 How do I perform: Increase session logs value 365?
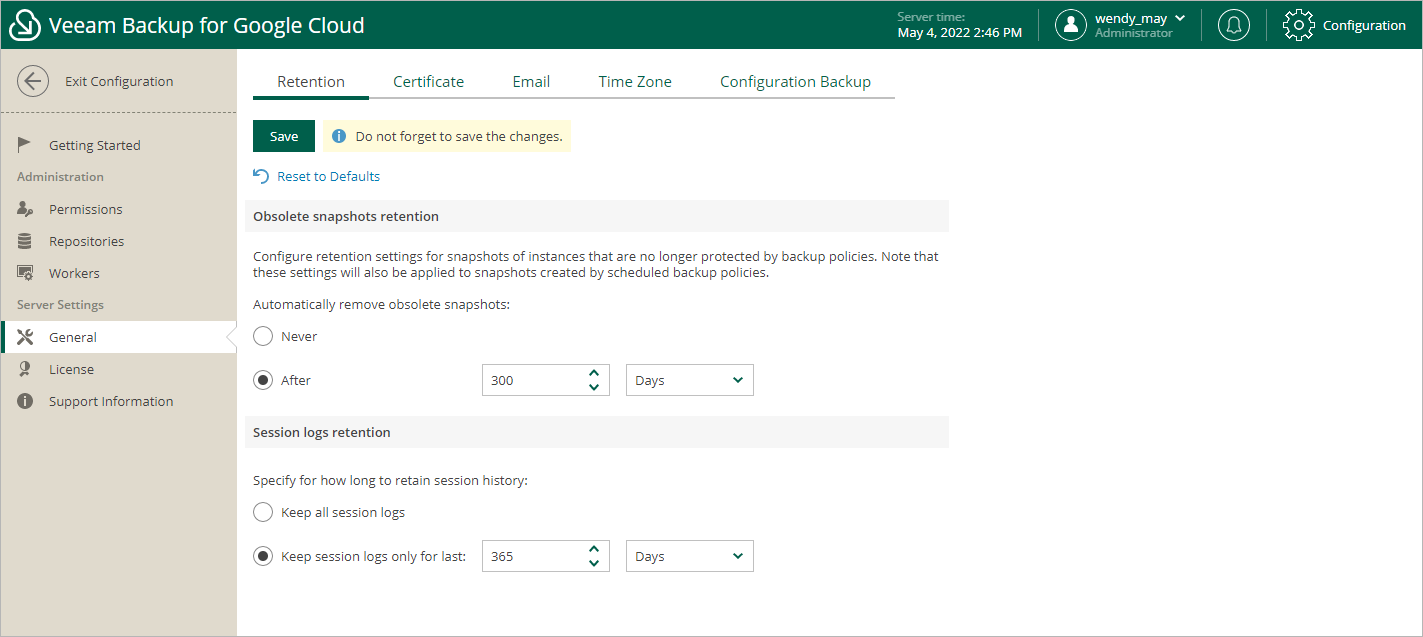click(x=594, y=549)
